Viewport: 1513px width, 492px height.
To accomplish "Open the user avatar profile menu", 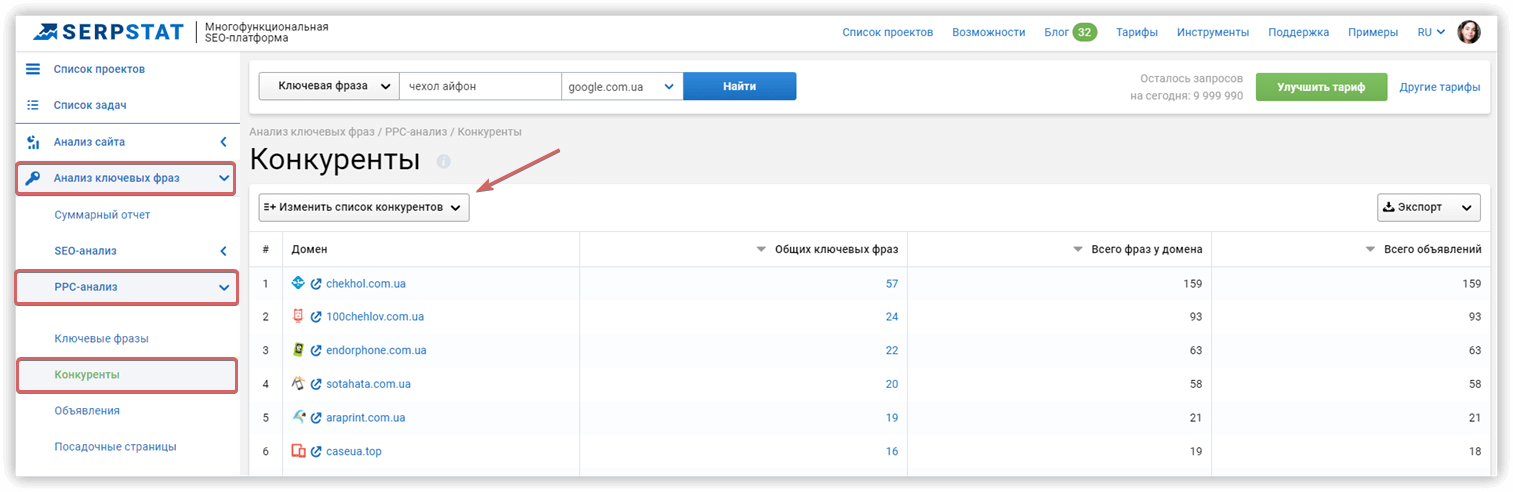I will point(1469,32).
